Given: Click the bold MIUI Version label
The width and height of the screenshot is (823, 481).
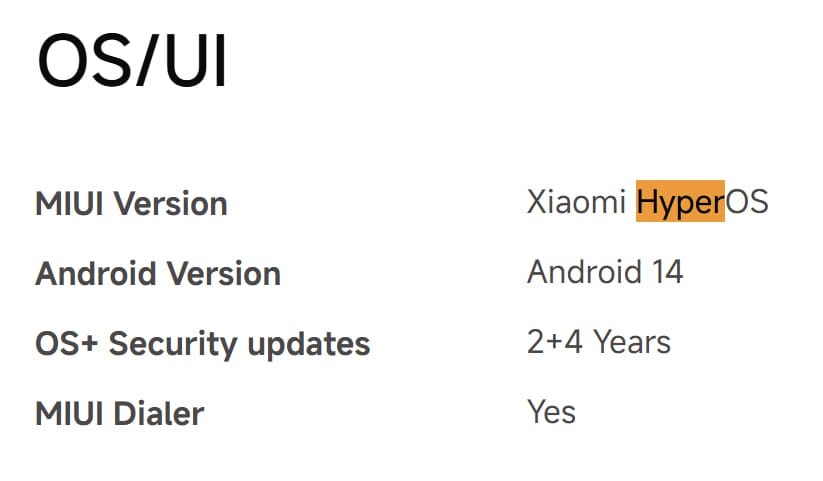Looking at the screenshot, I should click(131, 204).
